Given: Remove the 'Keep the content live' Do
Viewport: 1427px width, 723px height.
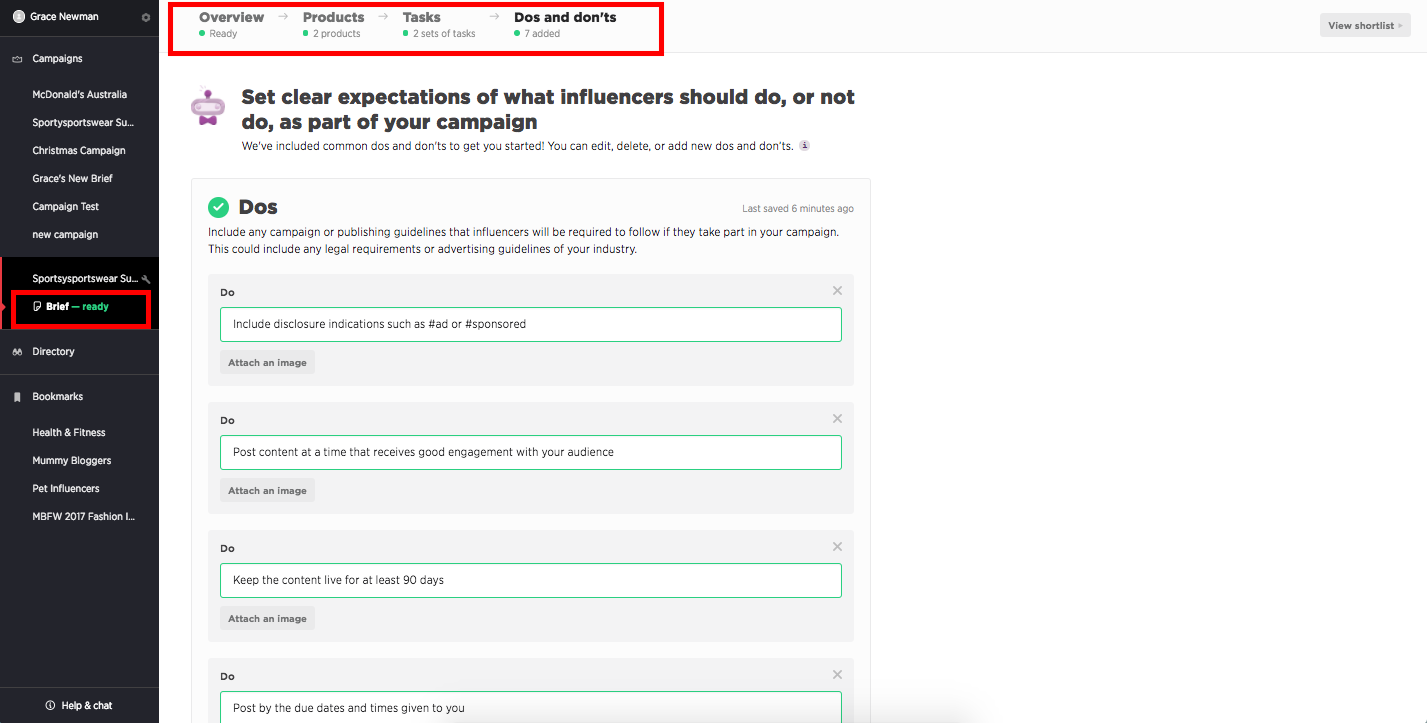Looking at the screenshot, I should [x=838, y=547].
